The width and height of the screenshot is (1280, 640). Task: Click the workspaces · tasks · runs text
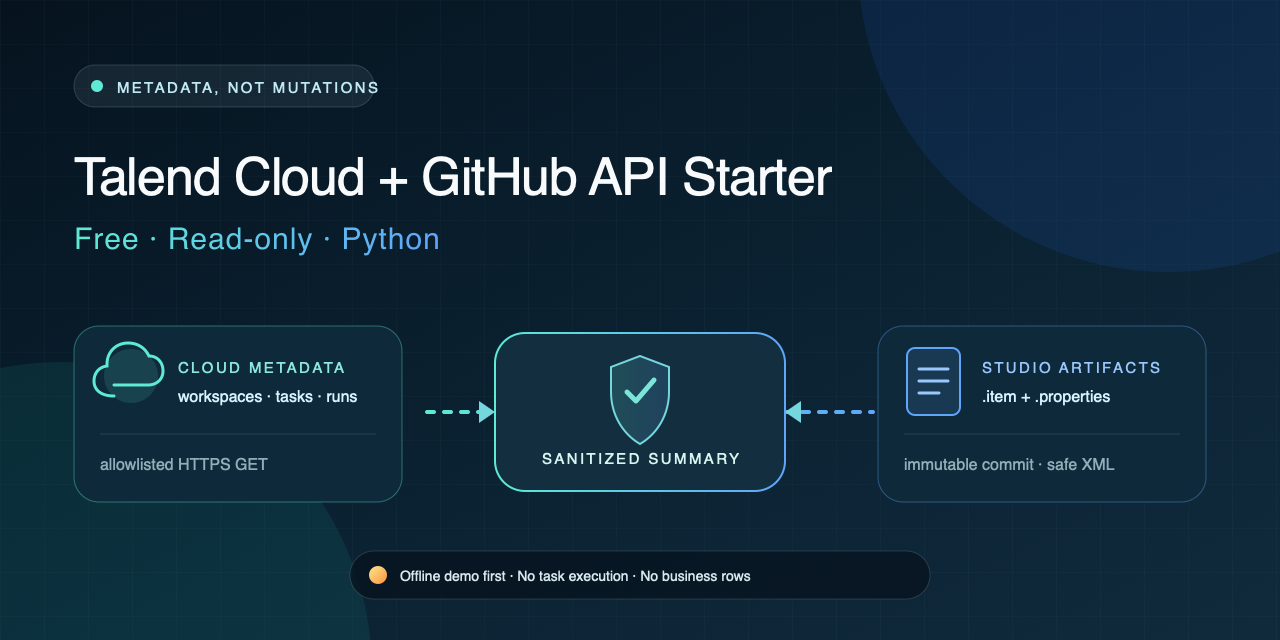(268, 397)
